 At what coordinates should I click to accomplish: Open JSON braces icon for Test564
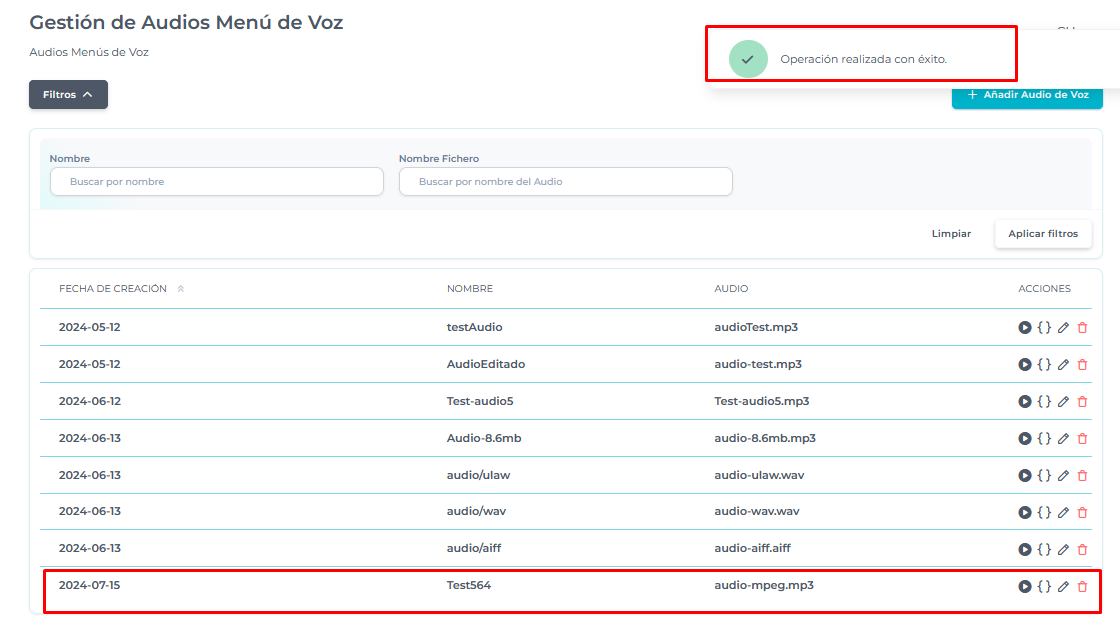[x=1044, y=586]
